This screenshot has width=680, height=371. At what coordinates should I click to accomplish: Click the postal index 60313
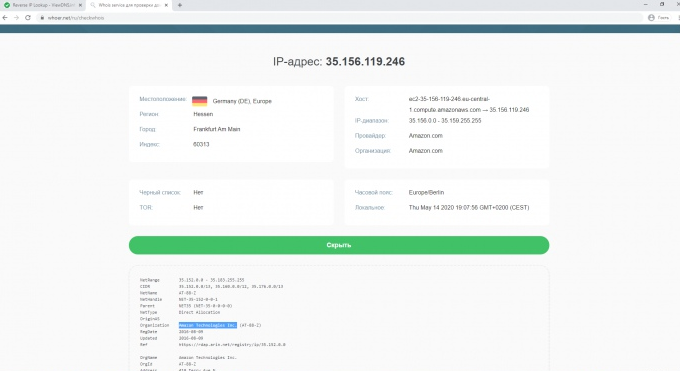pyautogui.click(x=201, y=144)
